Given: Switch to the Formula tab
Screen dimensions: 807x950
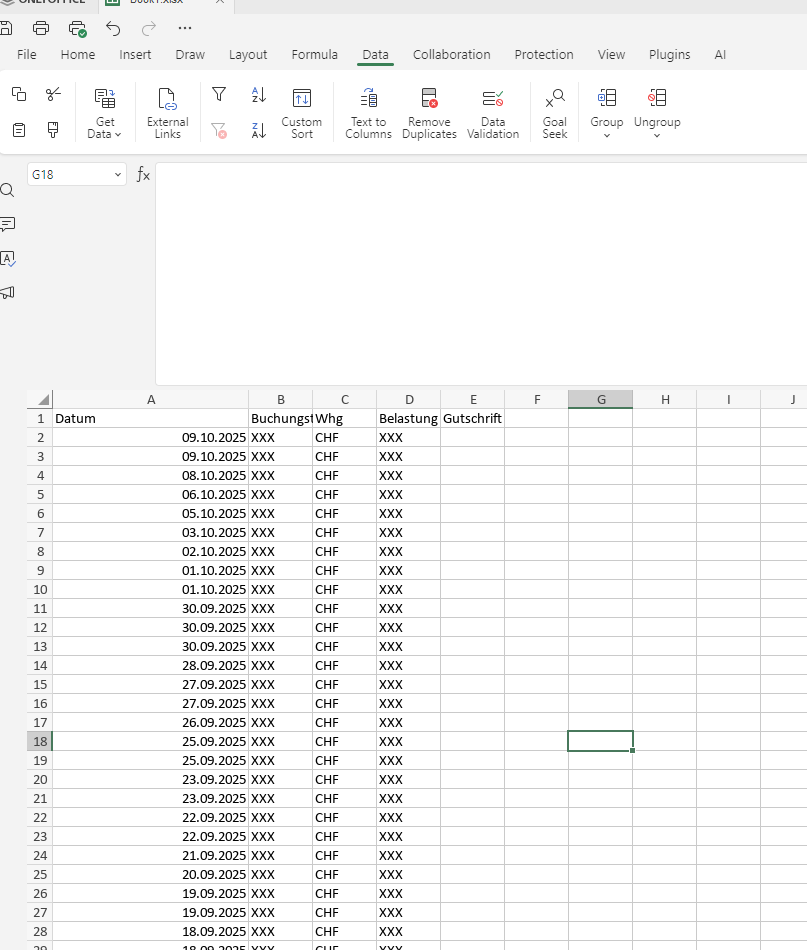Looking at the screenshot, I should coord(314,55).
